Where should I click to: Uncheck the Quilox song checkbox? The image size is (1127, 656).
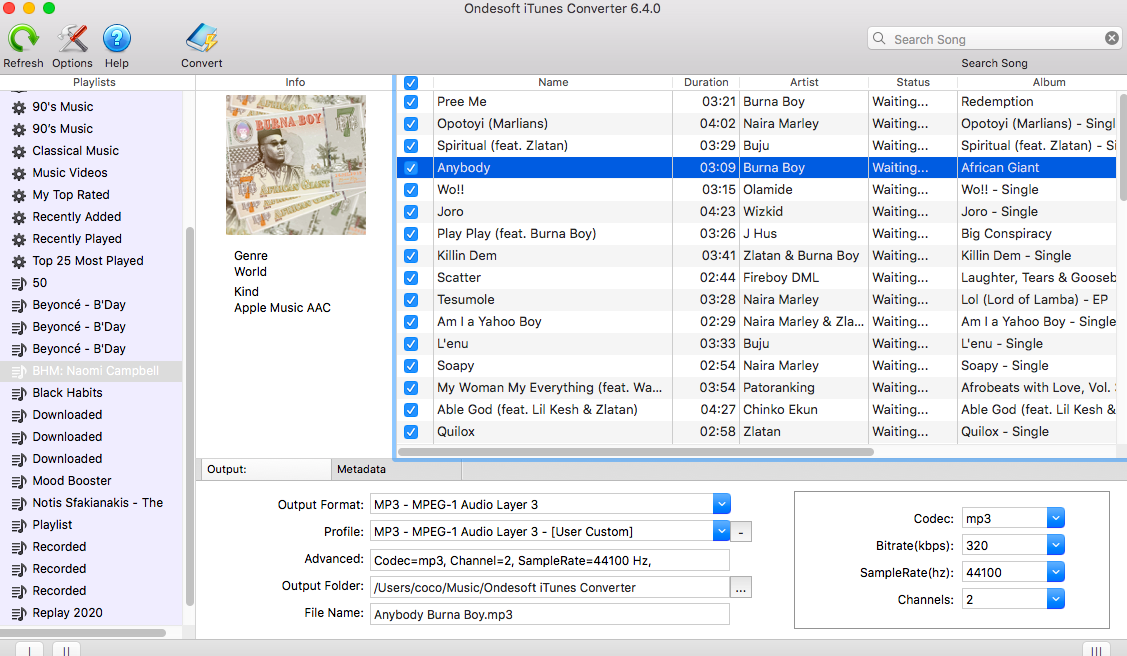click(x=410, y=432)
